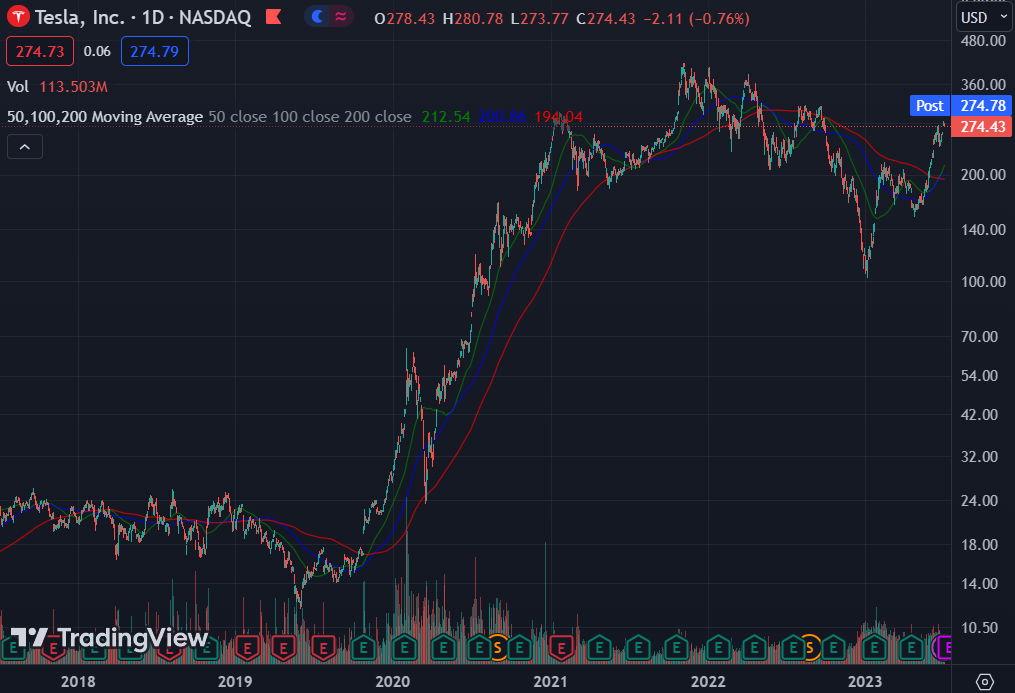Screen dimensions: 1015x693
Task: Click the orange split marker between 2022 and 2023
Action: click(809, 646)
